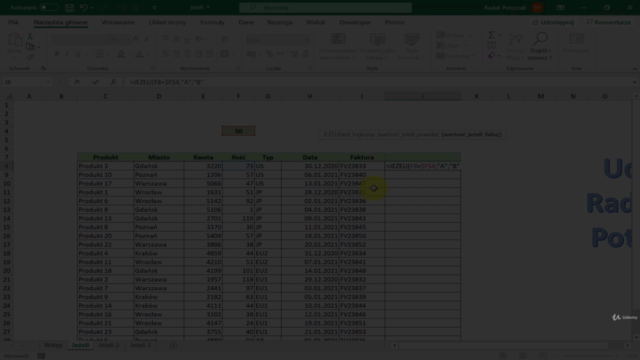Select invoice cell FV23850
The height and width of the screenshot is (360, 640).
point(361,236)
